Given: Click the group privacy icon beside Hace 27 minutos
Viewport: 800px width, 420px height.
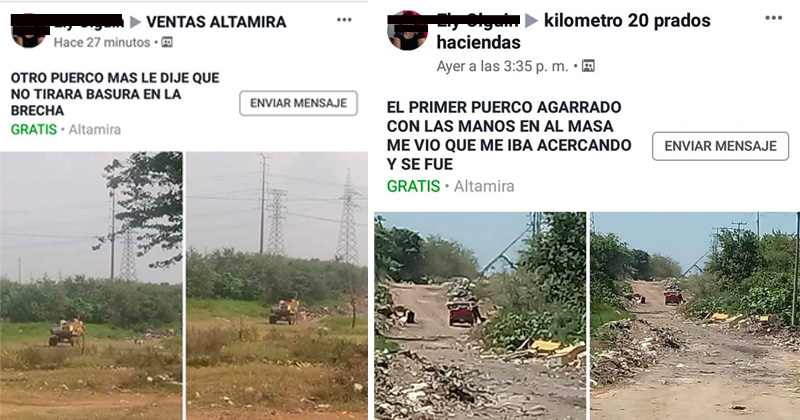Looking at the screenshot, I should (167, 42).
